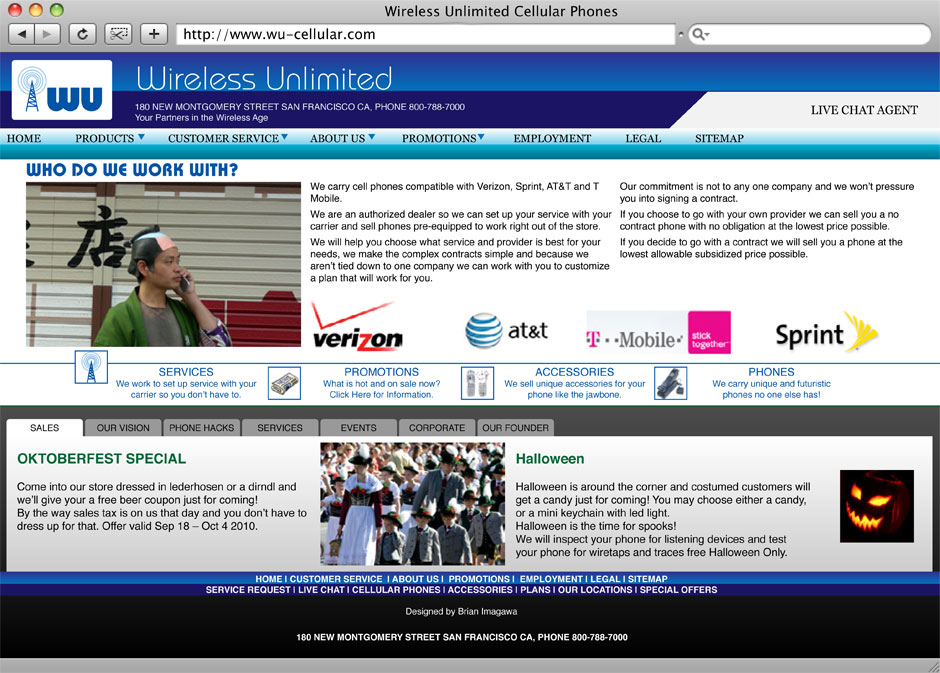Click the AT&T globe logo
The width and height of the screenshot is (940, 673).
click(x=507, y=330)
